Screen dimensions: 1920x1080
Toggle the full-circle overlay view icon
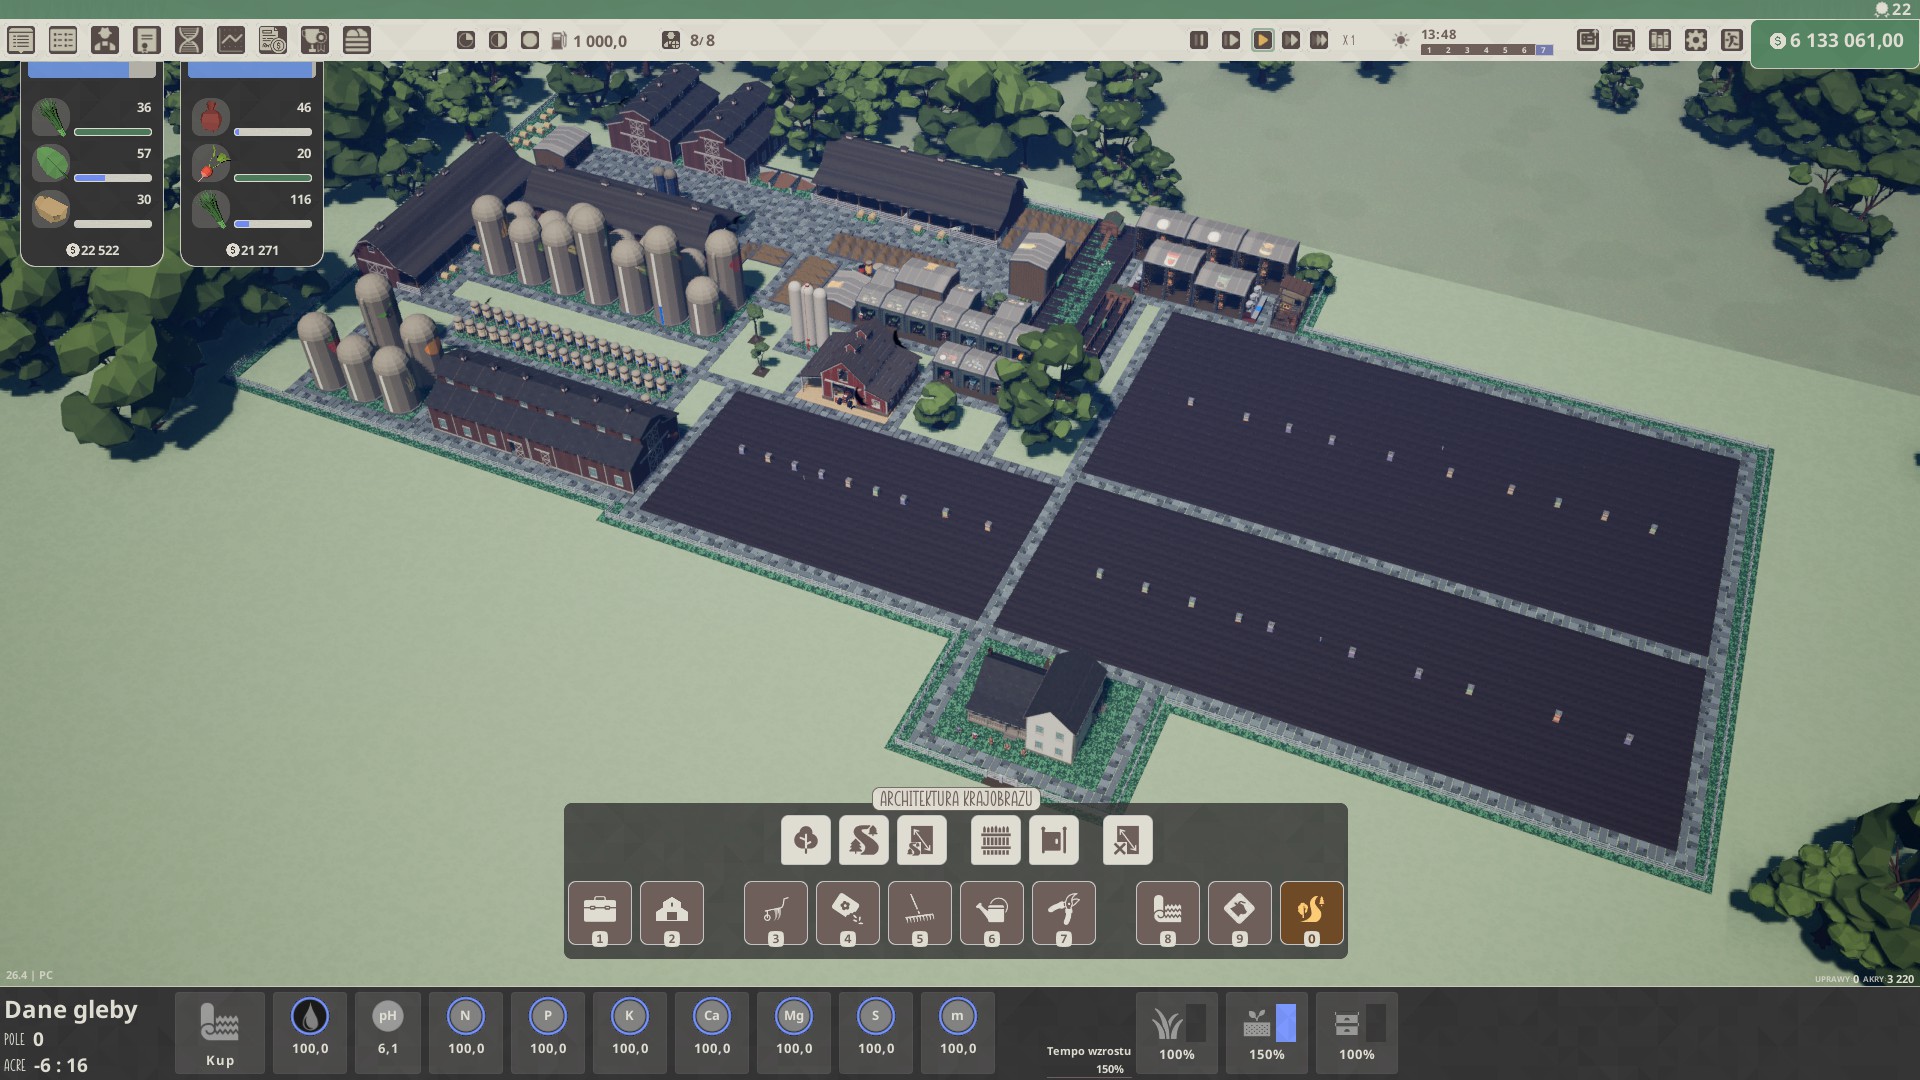[x=530, y=40]
